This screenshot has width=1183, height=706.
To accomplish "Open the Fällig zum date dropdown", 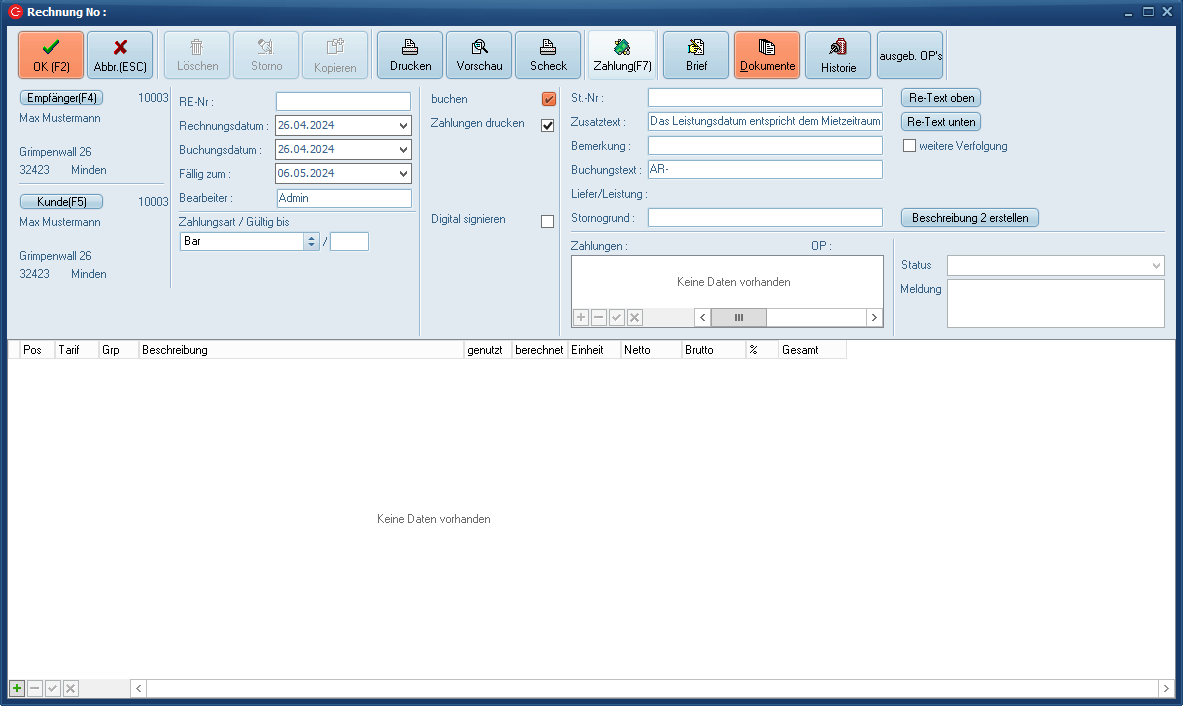I will [403, 174].
